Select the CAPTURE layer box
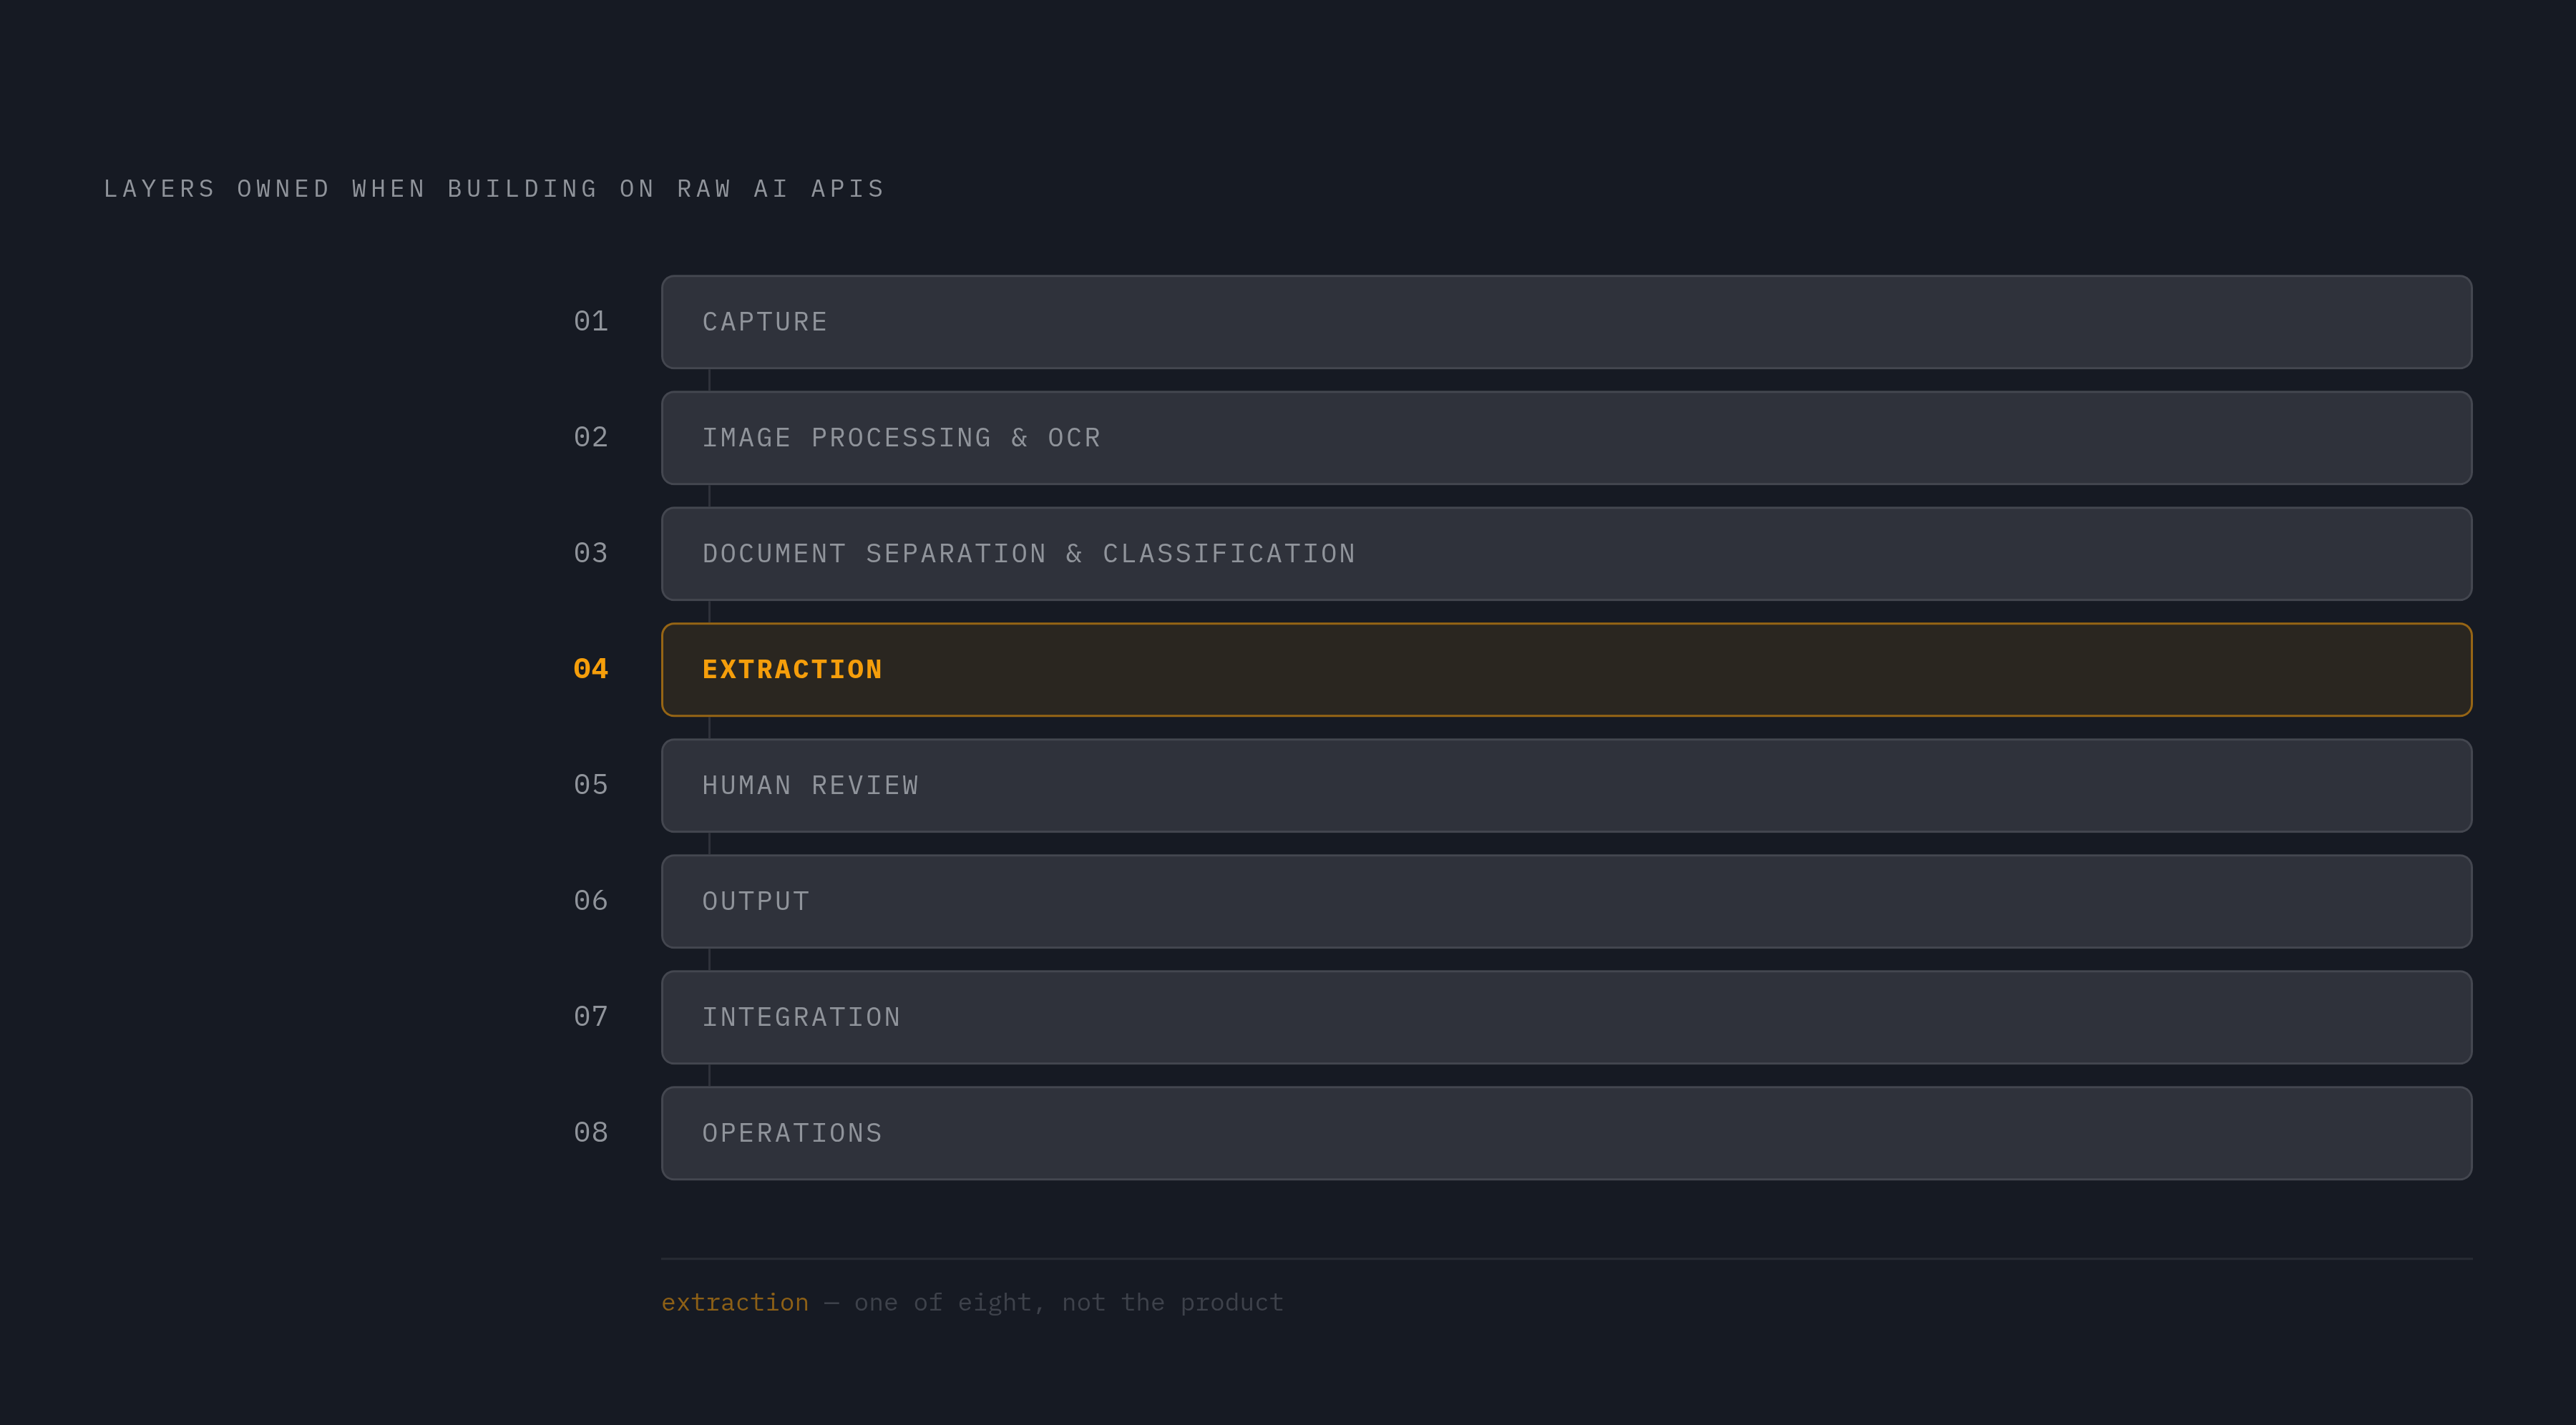Screen dimensions: 2576x1425 click(x=1566, y=322)
